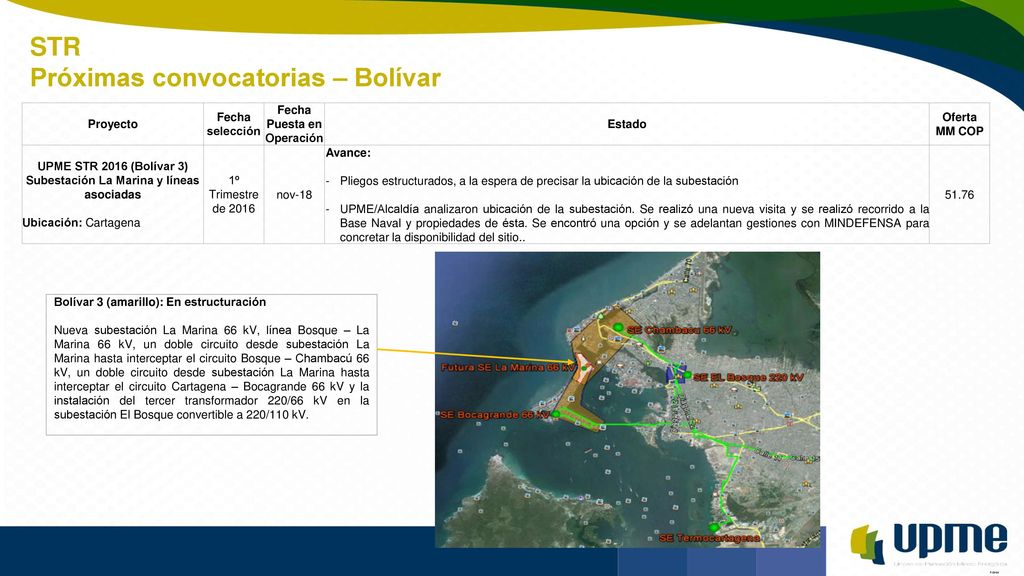1024x576 pixels.
Task: Select the Fecha Puesta en Operación header
Action: tap(294, 124)
